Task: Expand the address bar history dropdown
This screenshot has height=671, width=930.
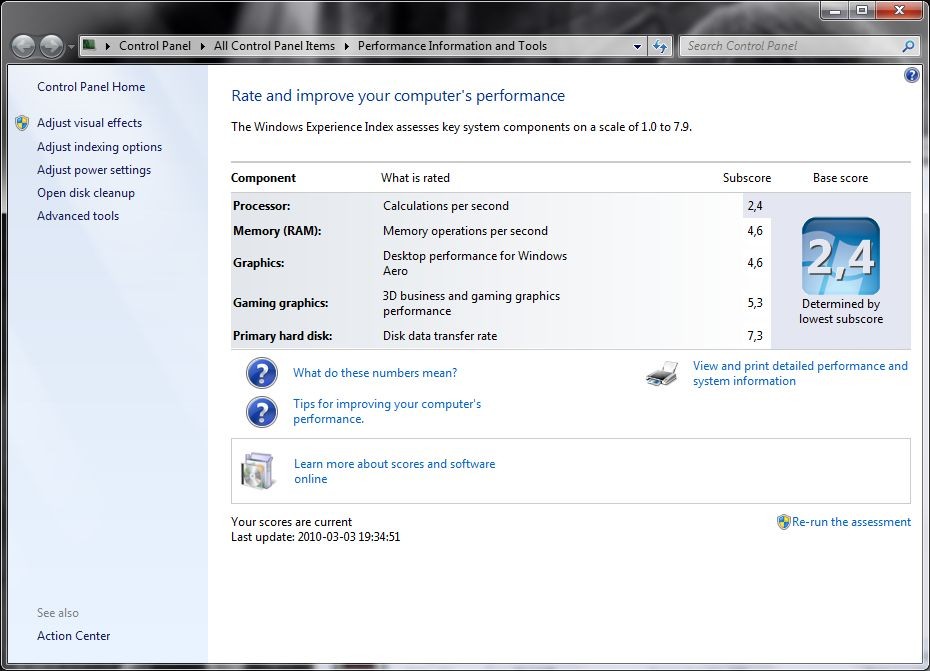Action: [637, 46]
